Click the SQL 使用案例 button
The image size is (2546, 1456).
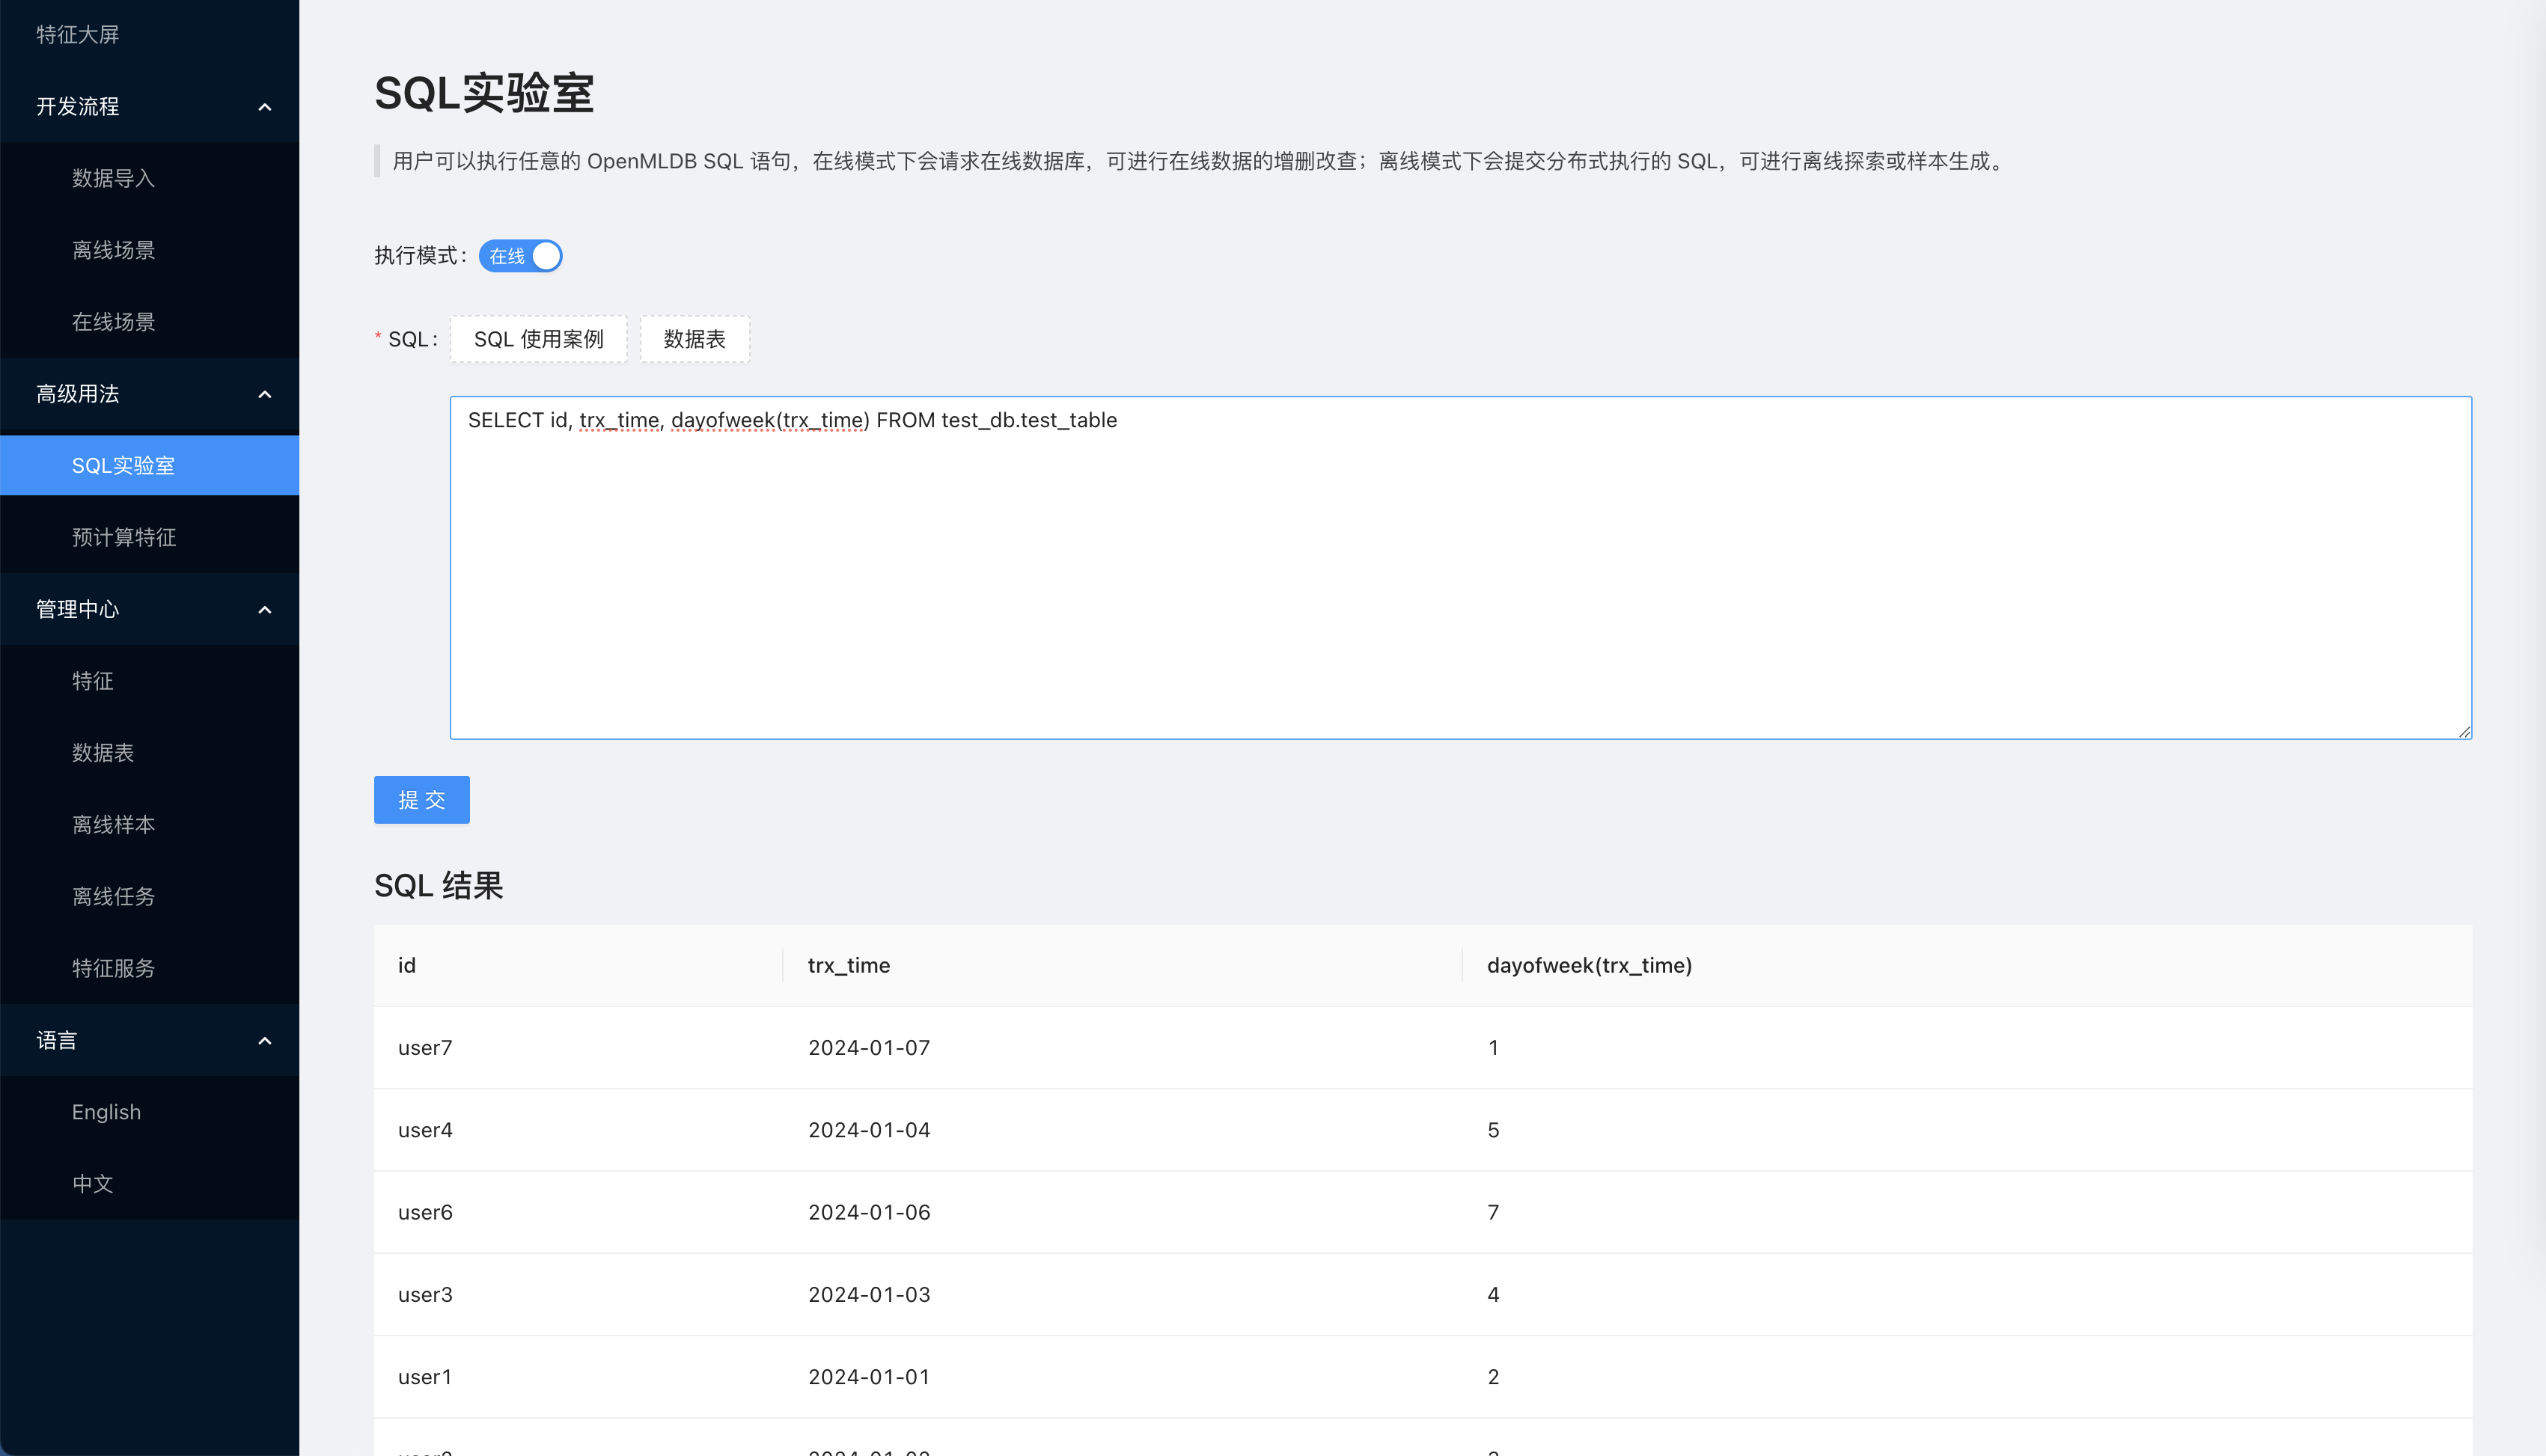(539, 339)
